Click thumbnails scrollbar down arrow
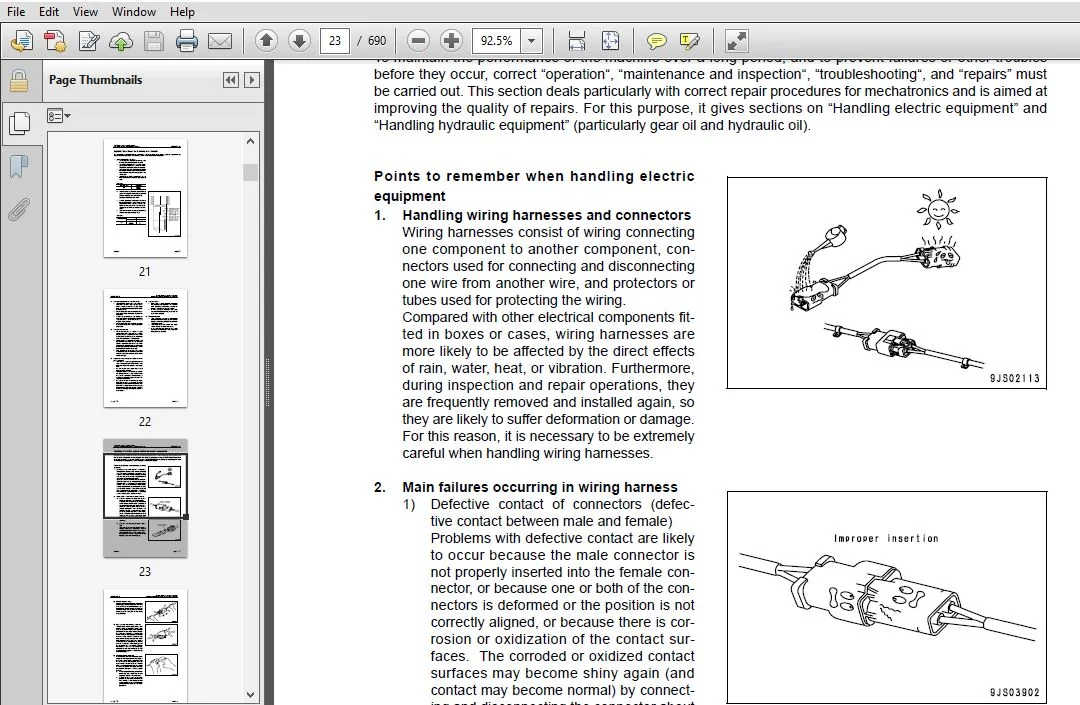 (x=250, y=695)
